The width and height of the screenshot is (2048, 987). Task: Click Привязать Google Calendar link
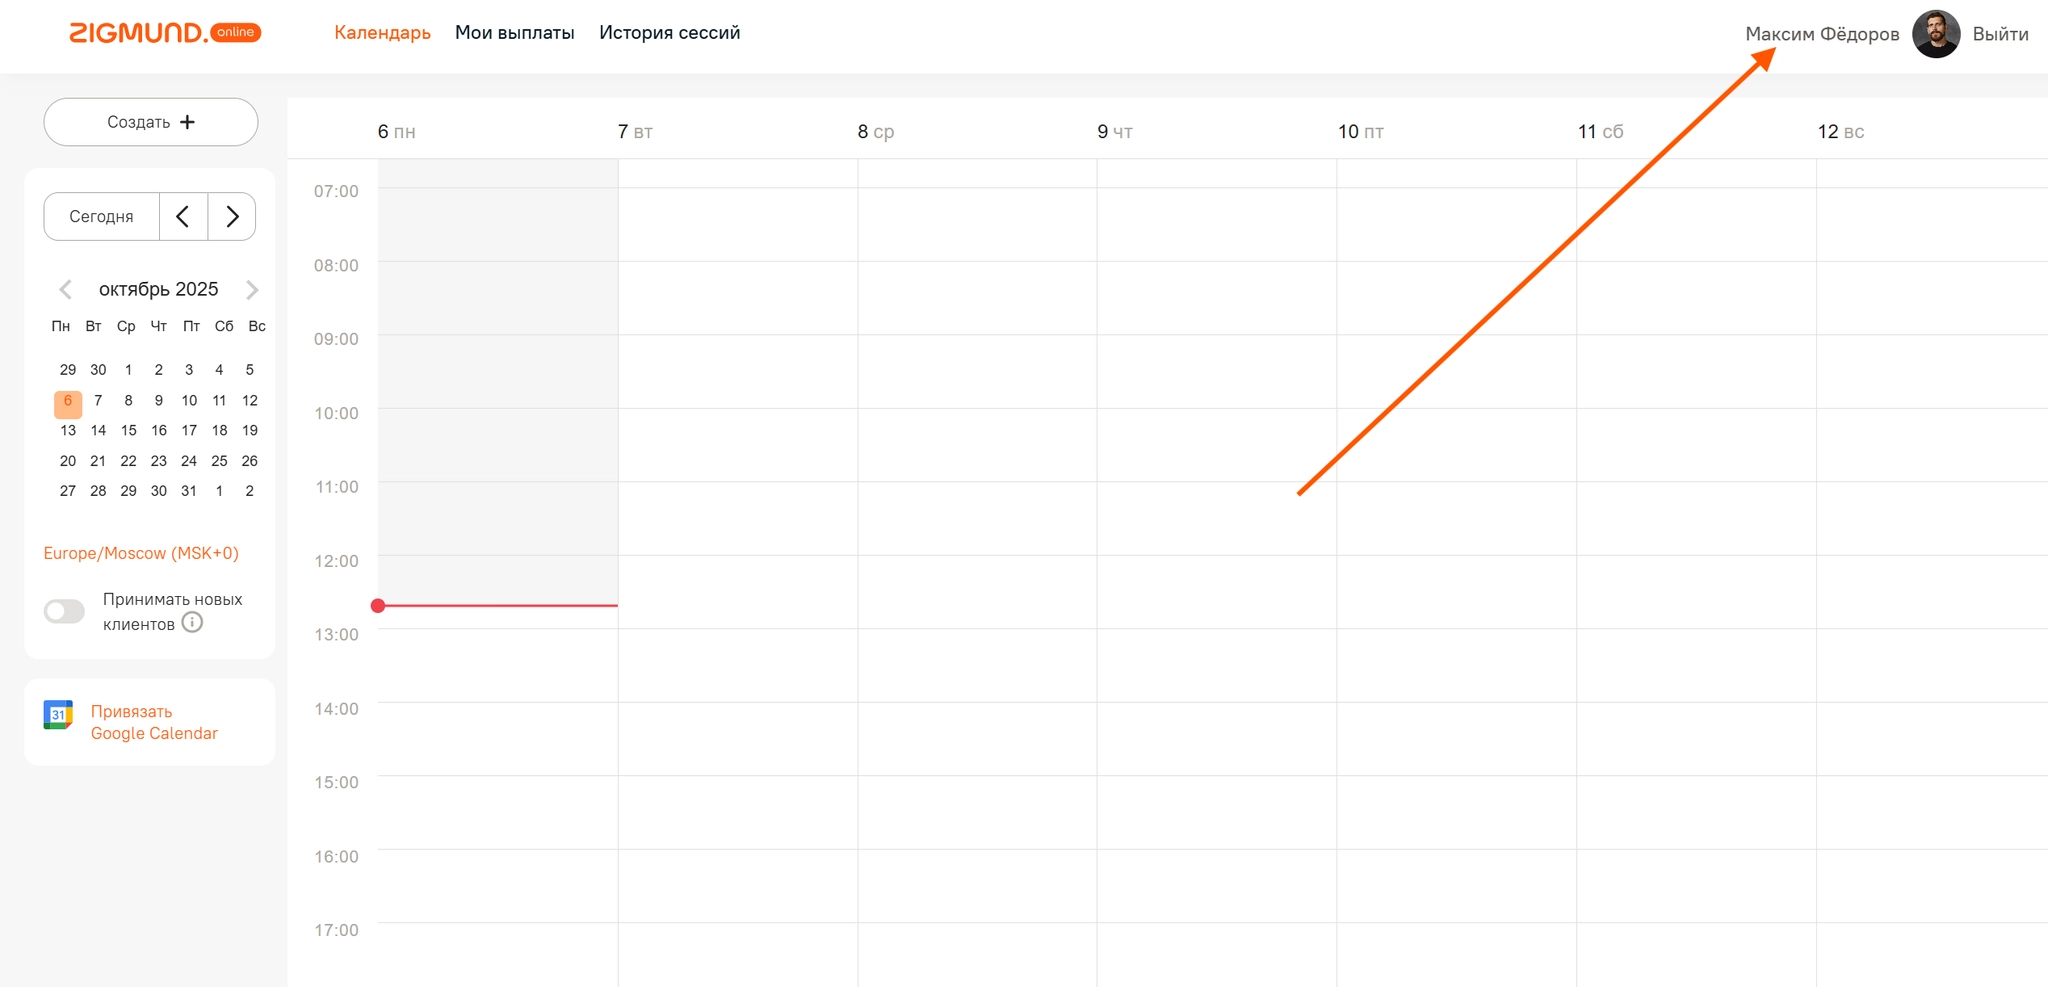coord(154,722)
